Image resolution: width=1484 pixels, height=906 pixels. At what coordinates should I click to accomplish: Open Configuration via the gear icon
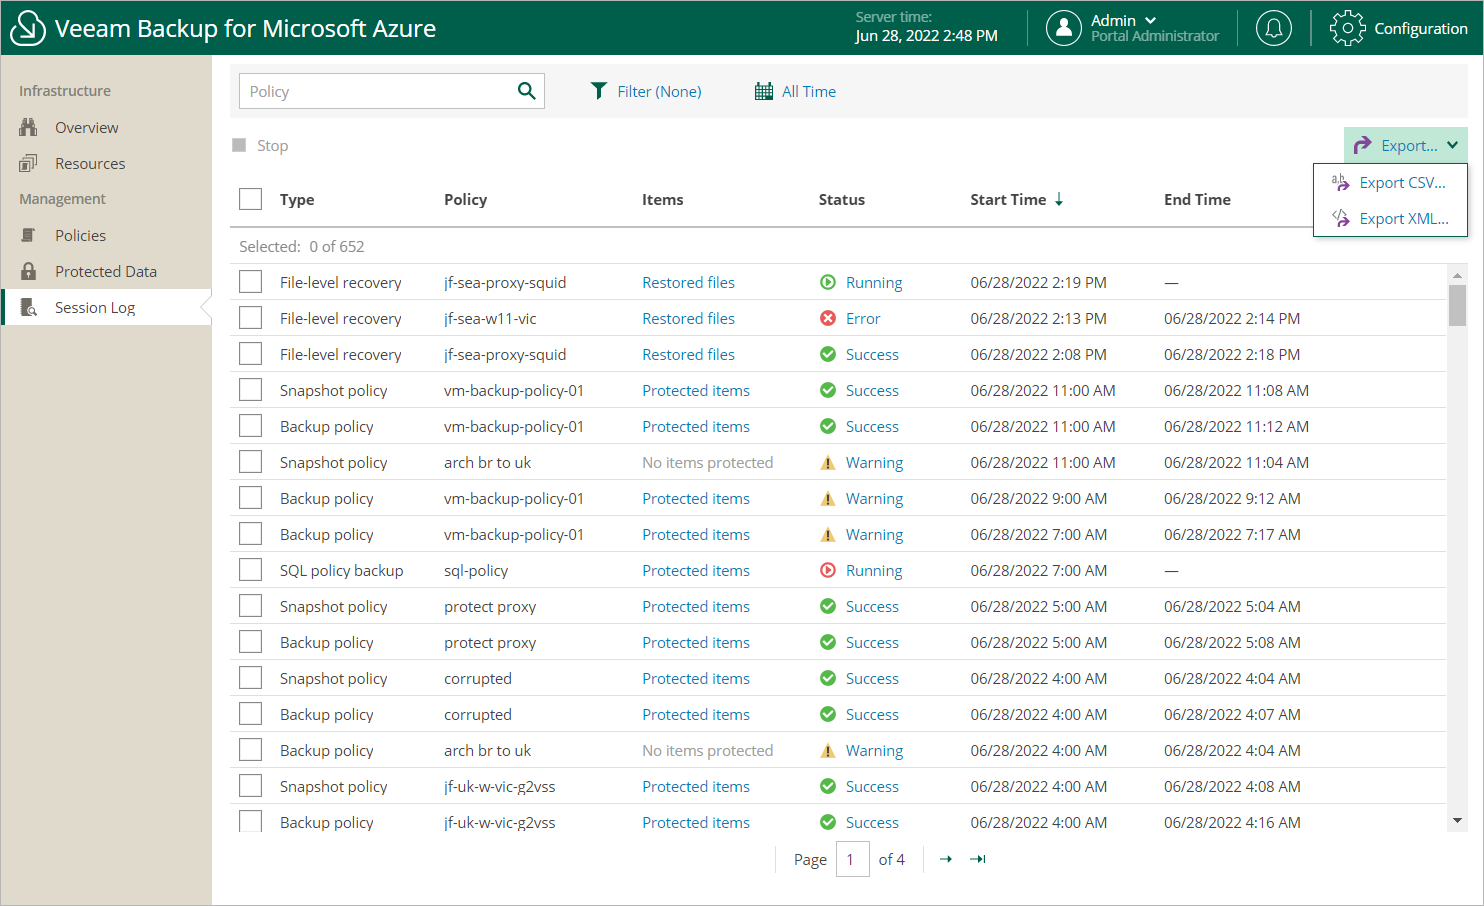pos(1347,28)
